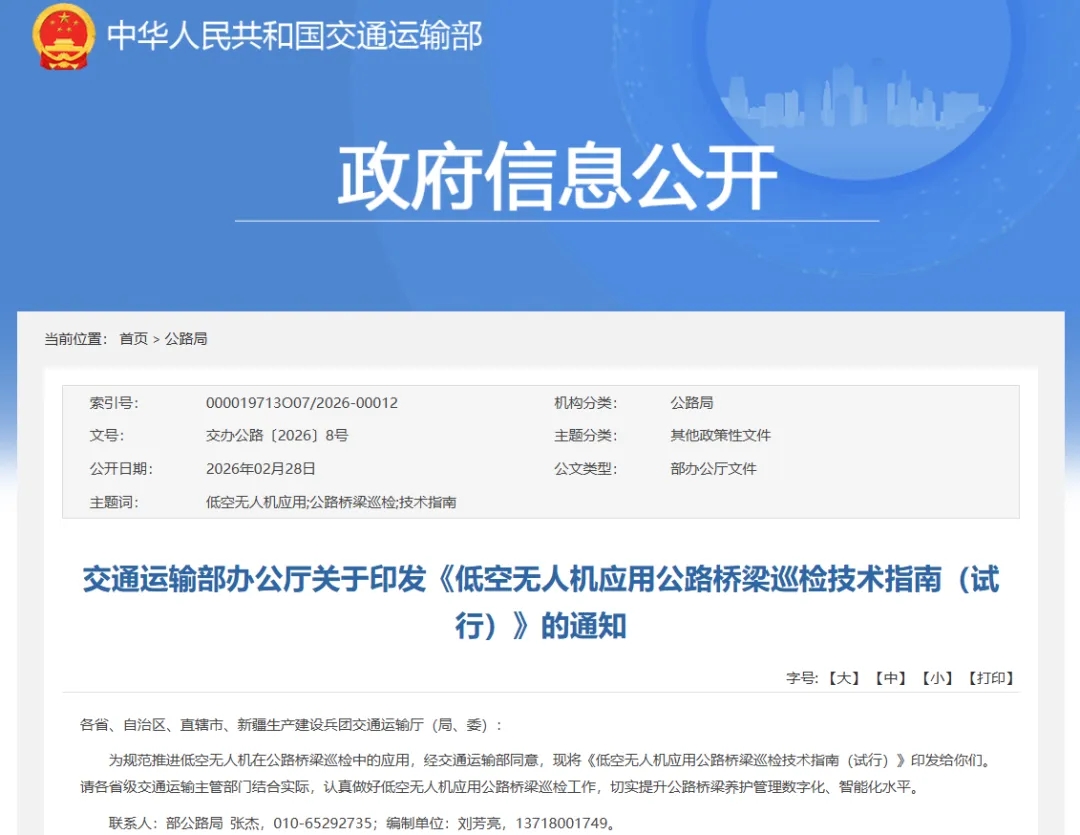Set font size to 中
1080x835 pixels.
click(890, 678)
